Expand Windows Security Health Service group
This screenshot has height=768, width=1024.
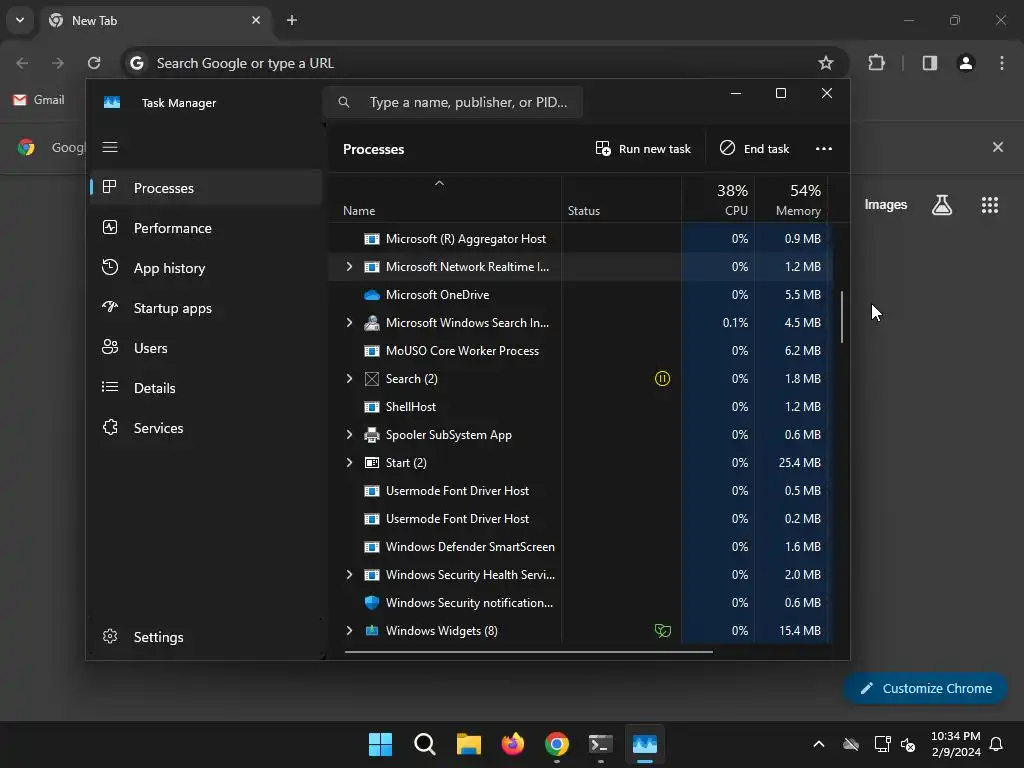point(349,575)
